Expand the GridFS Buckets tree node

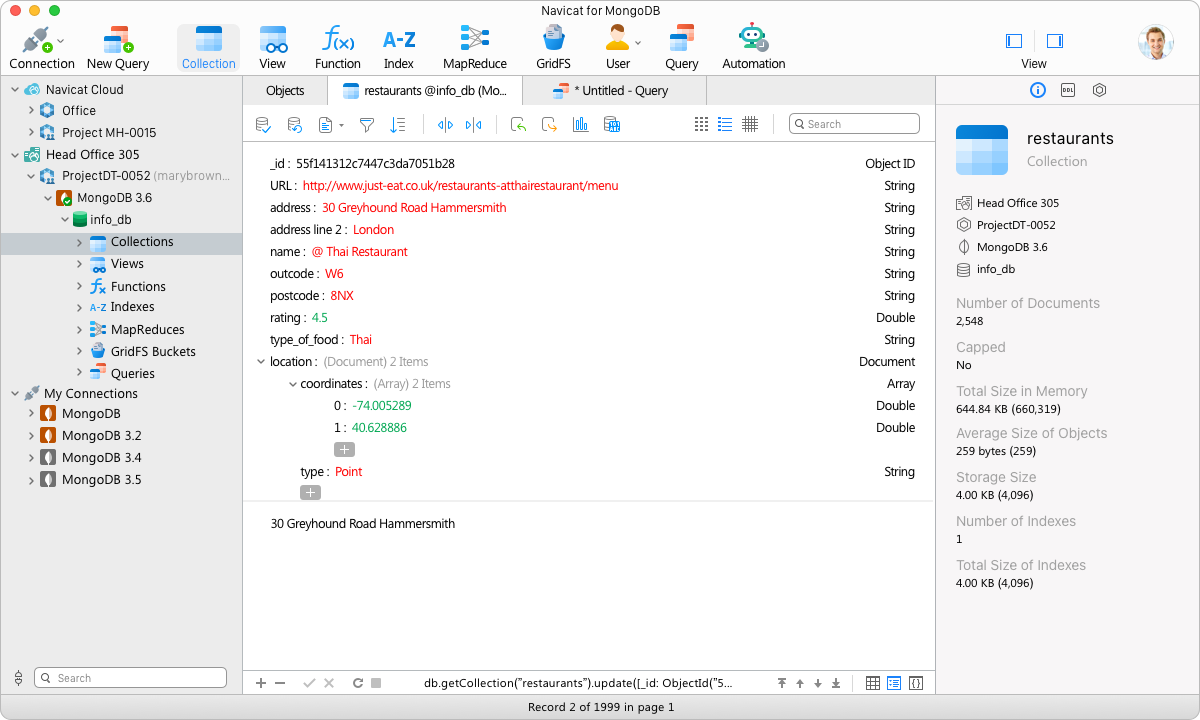(x=80, y=352)
